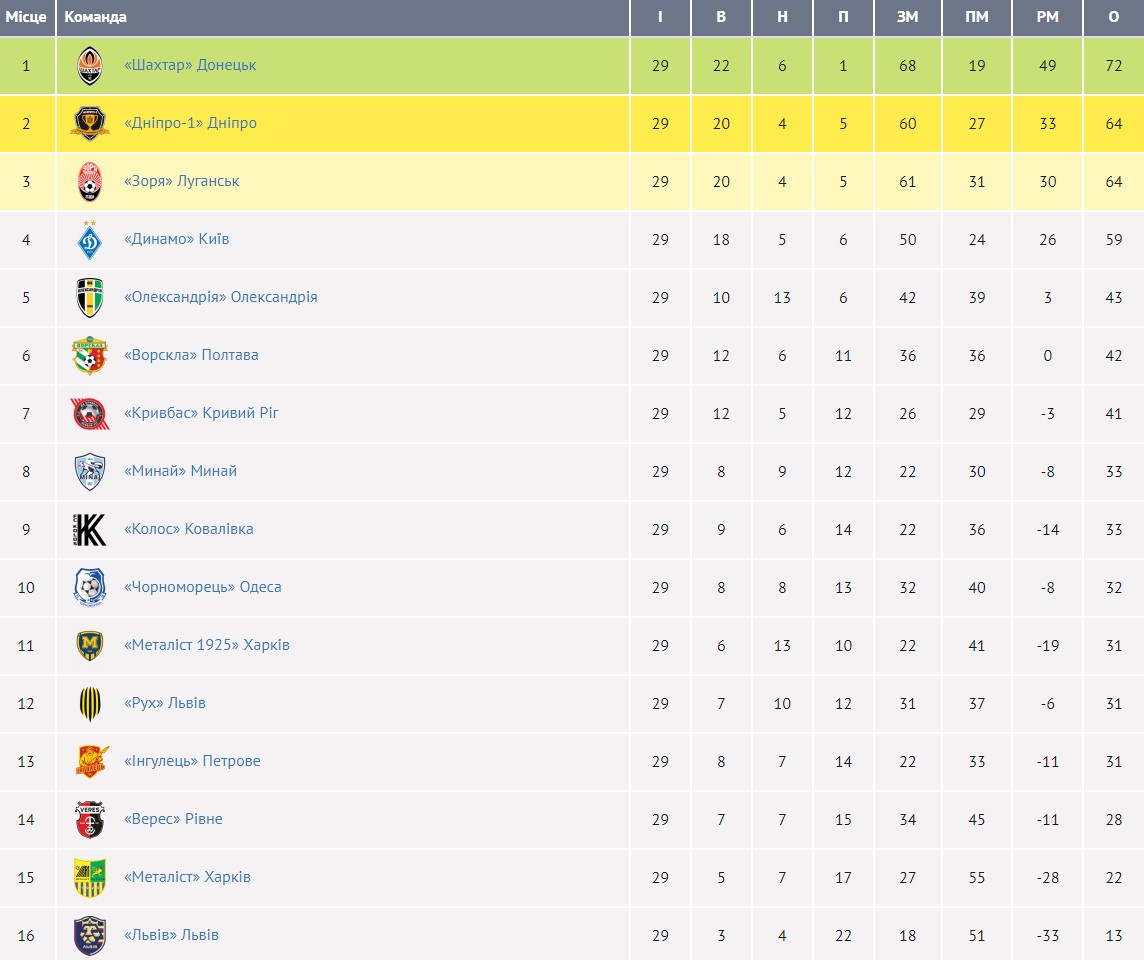Click the Shakhtar Donetsk club logo
The height and width of the screenshot is (960, 1144).
[90, 66]
